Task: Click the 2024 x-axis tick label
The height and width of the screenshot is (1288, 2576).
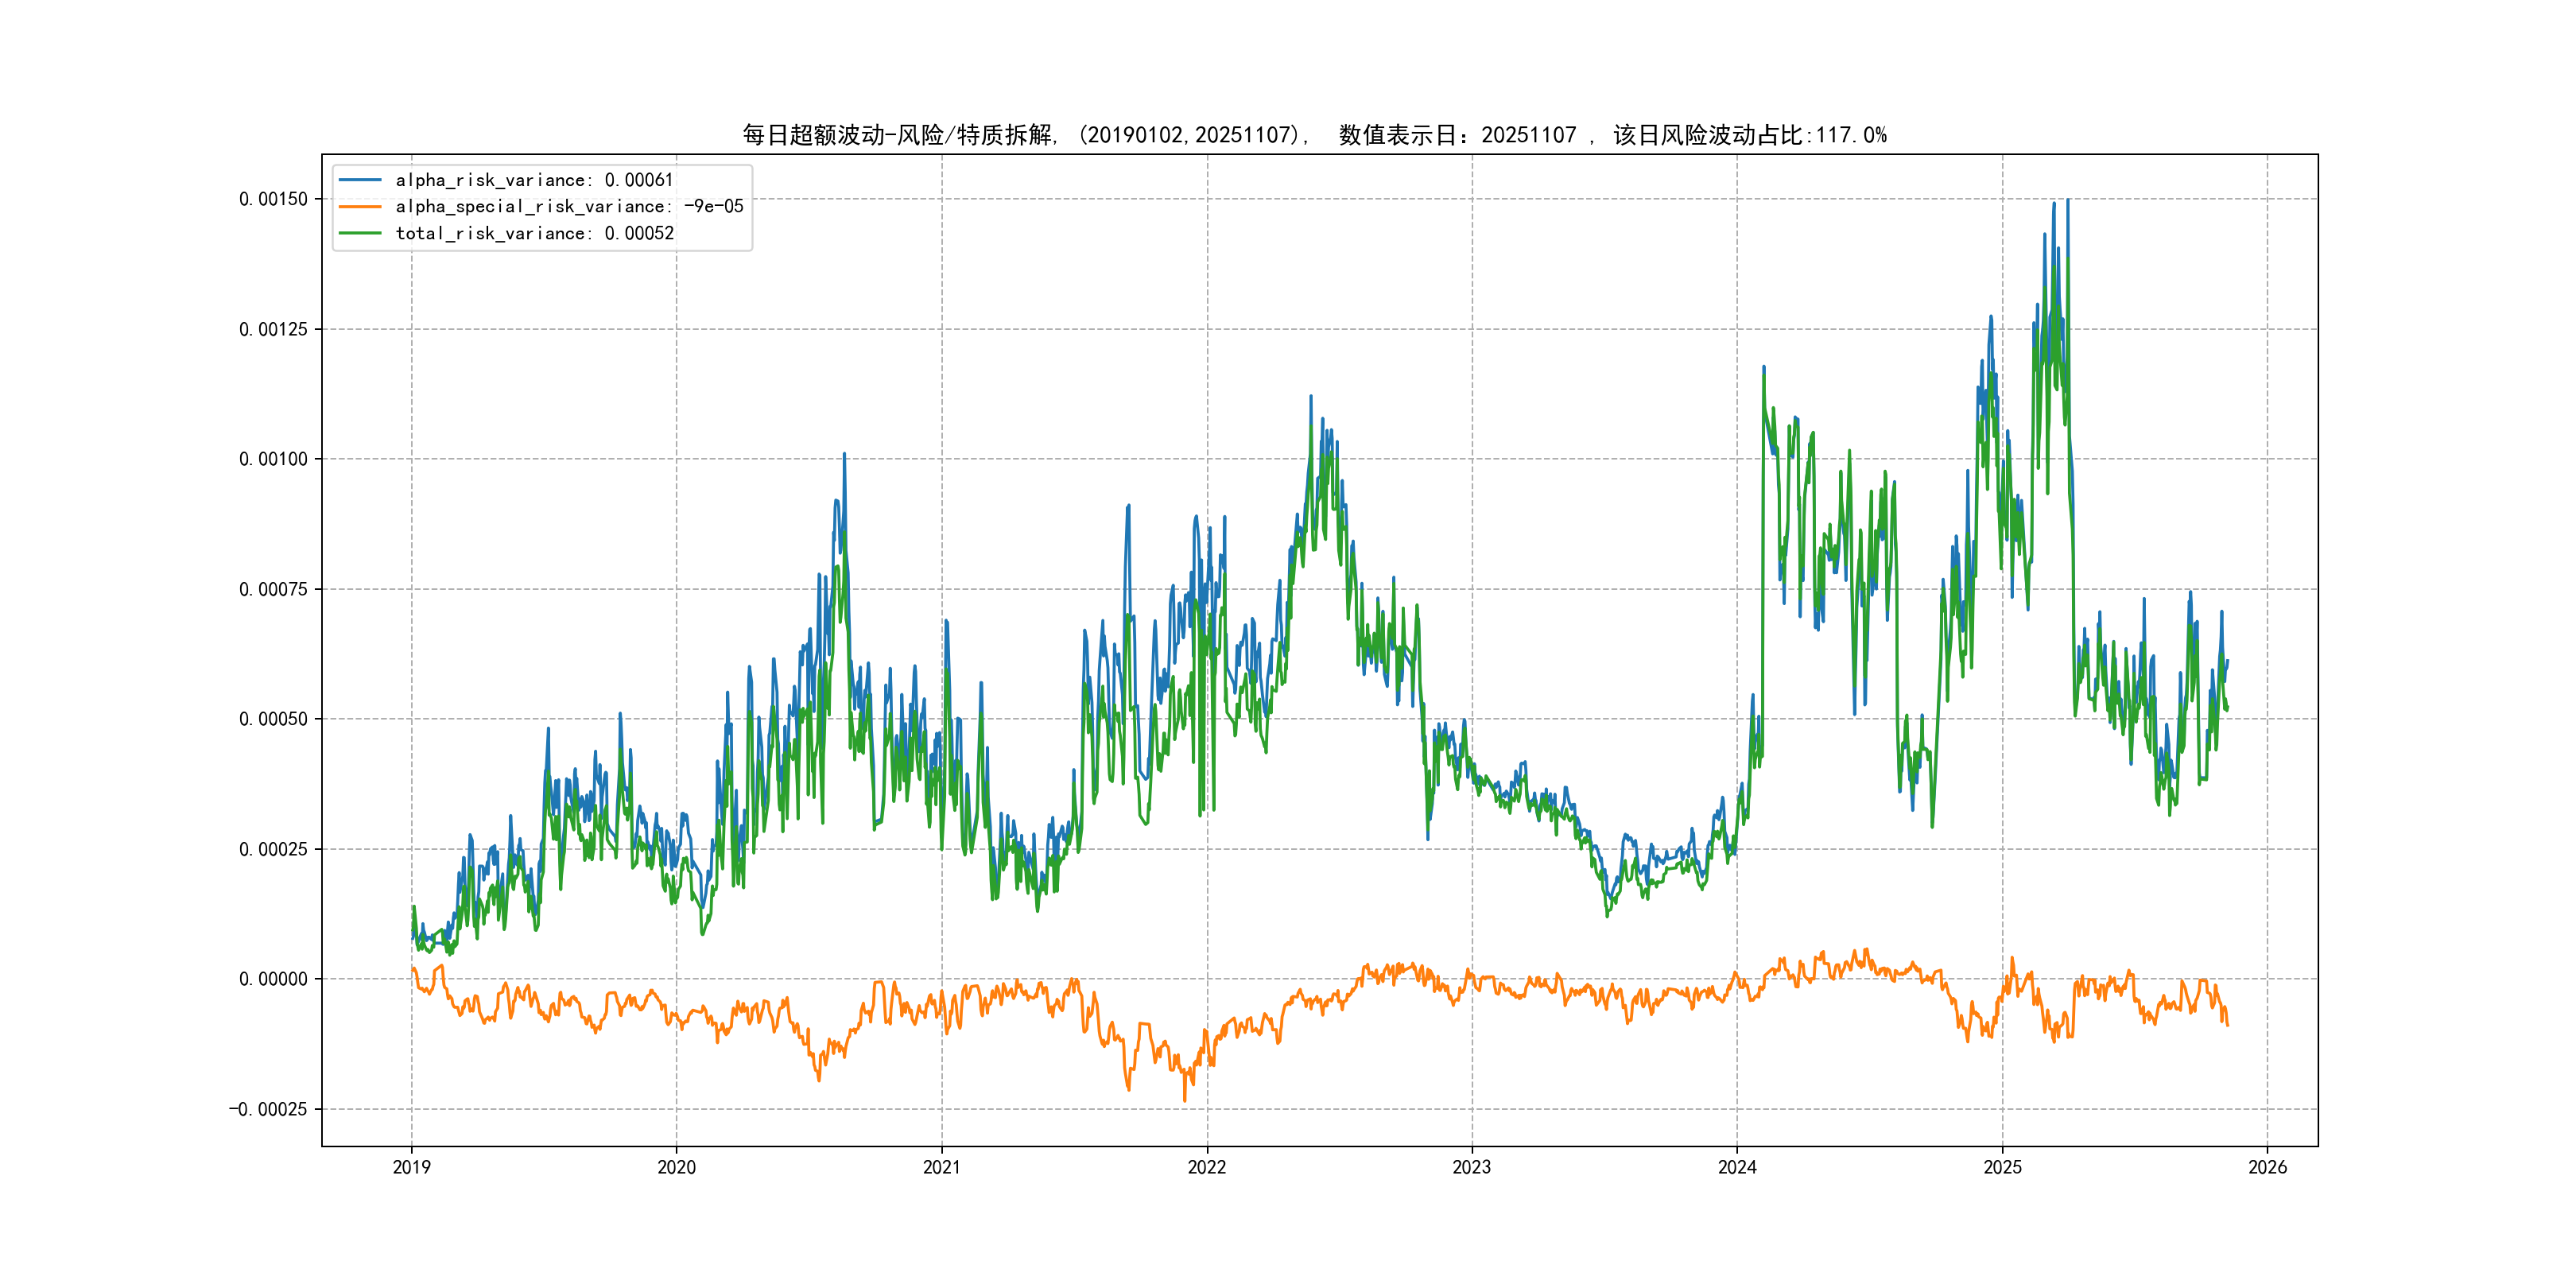Action: coord(1737,1167)
